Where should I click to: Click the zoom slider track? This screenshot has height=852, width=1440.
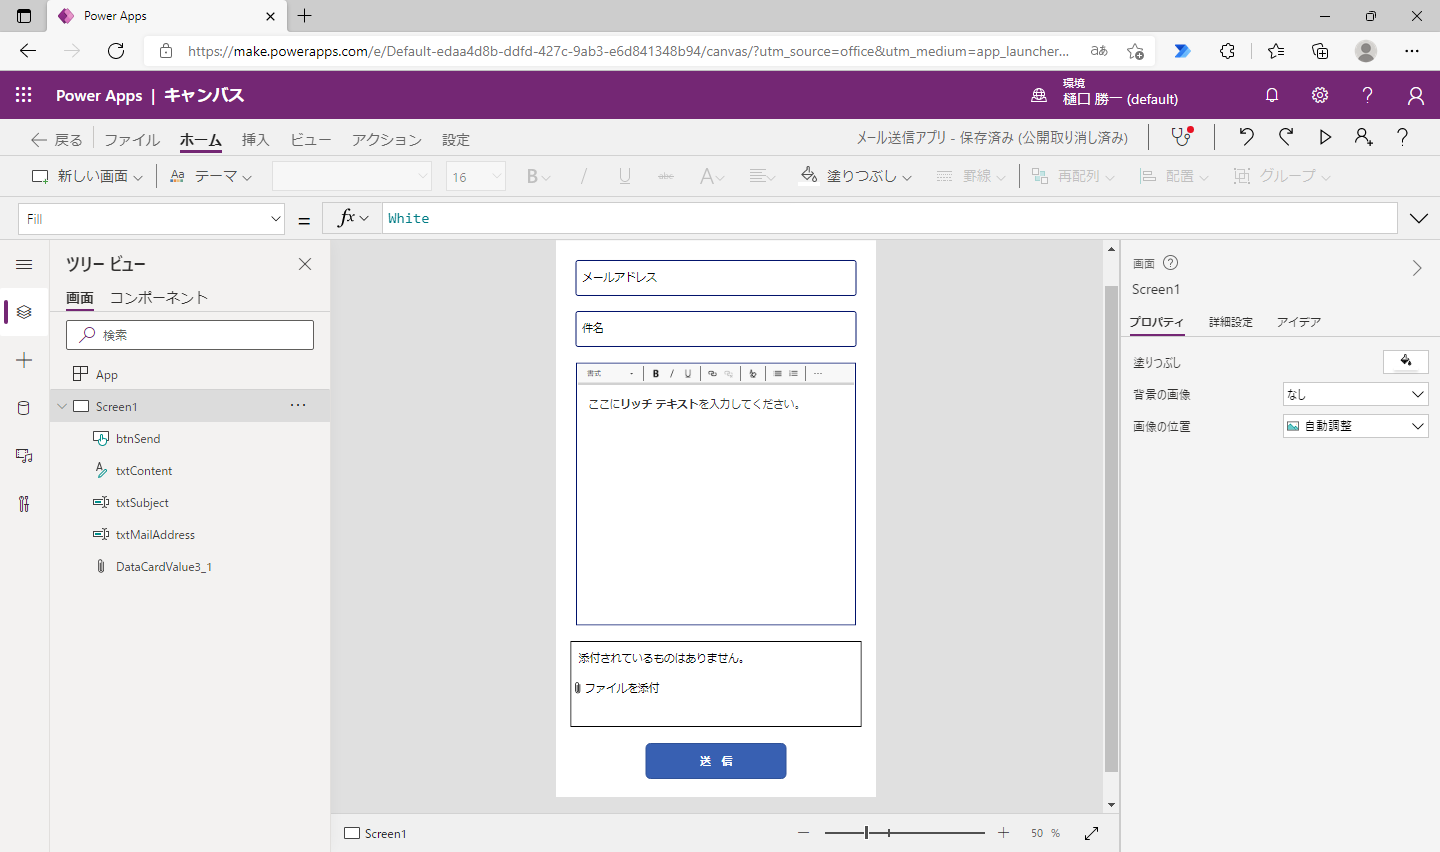(x=905, y=833)
